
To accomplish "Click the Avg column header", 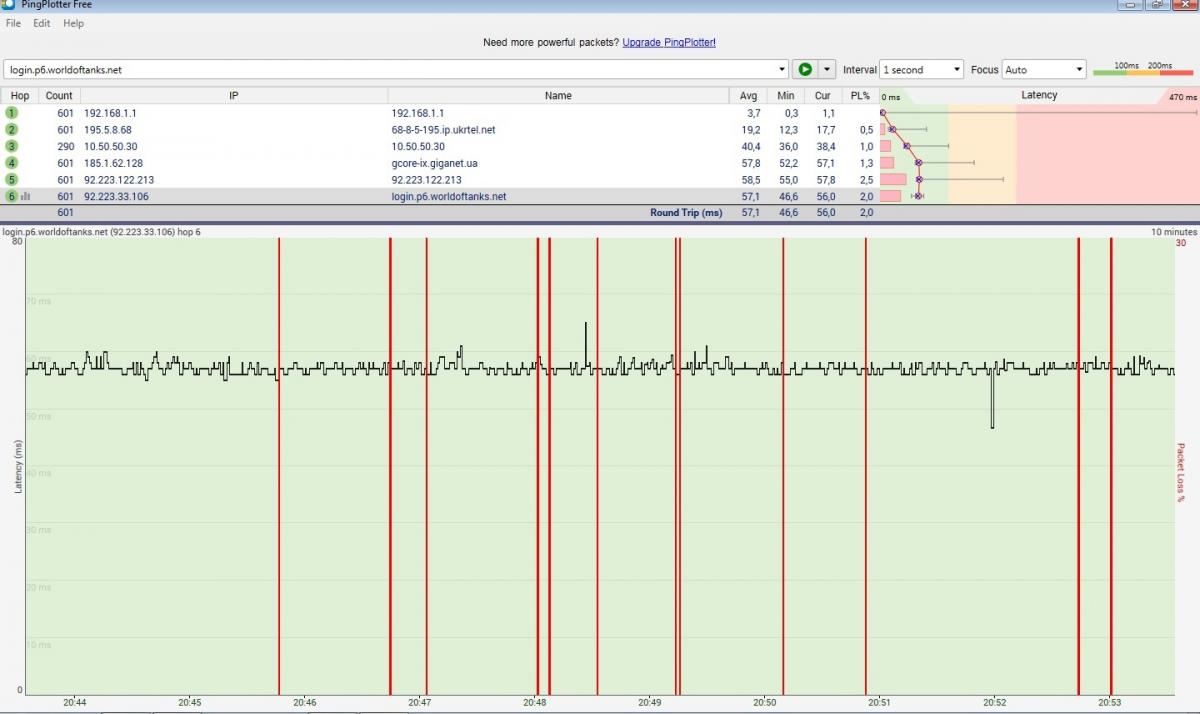I will point(748,96).
